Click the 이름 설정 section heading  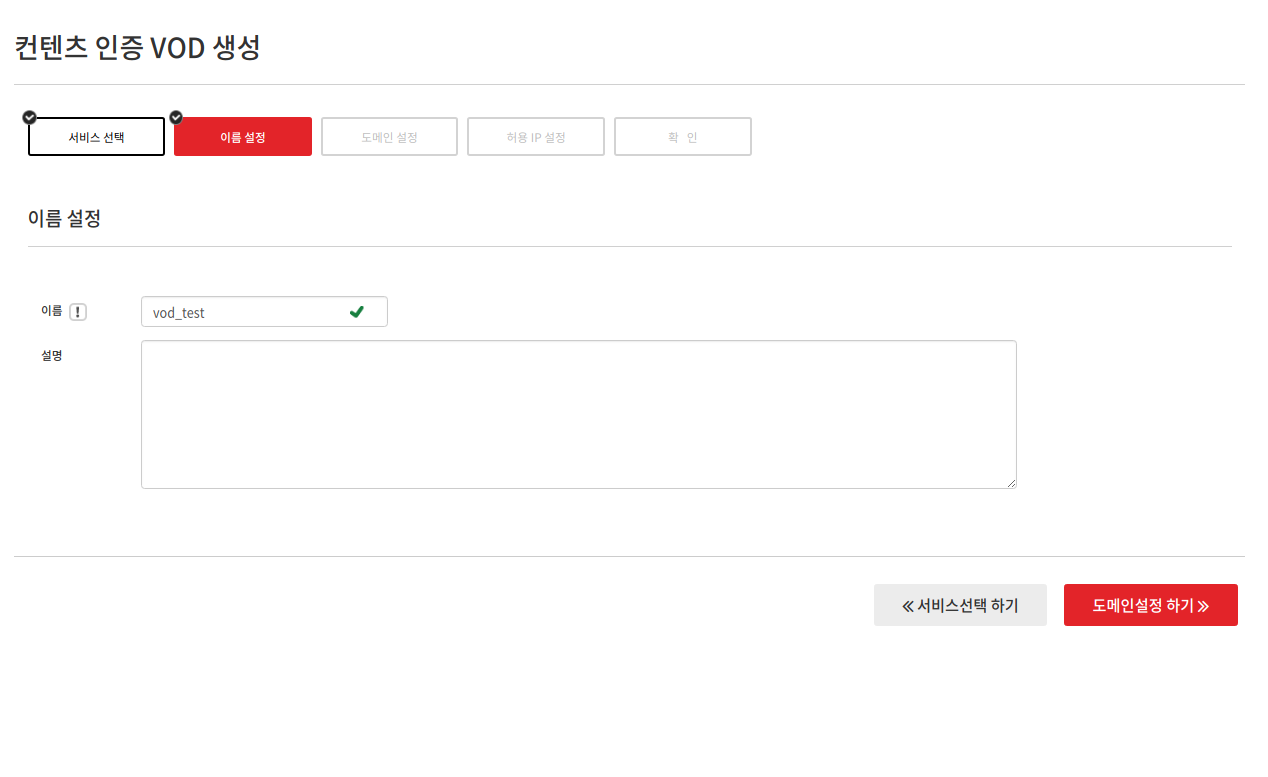pyautogui.click(x=64, y=218)
